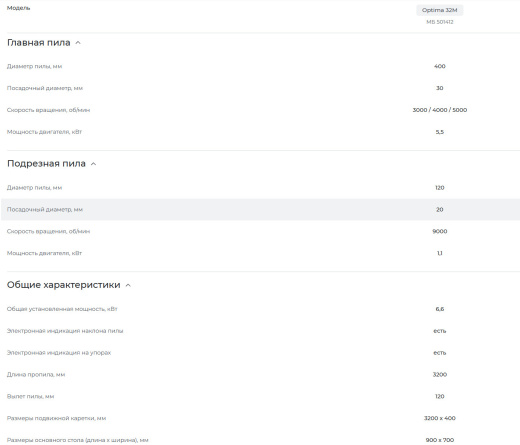Click the Optima 32M model badge
Viewport: 520px width, 445px height.
439,10
